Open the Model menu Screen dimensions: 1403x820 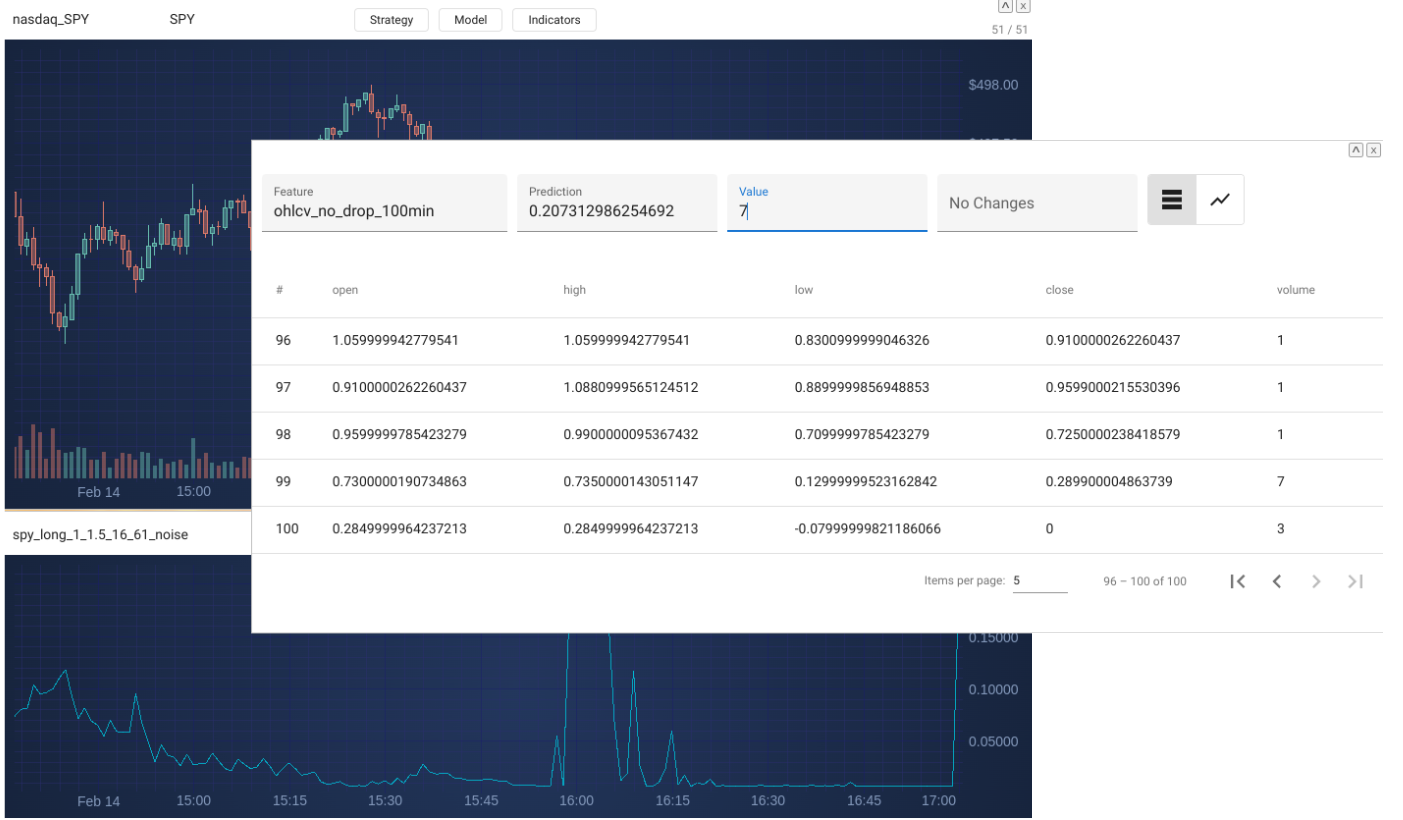tap(471, 20)
